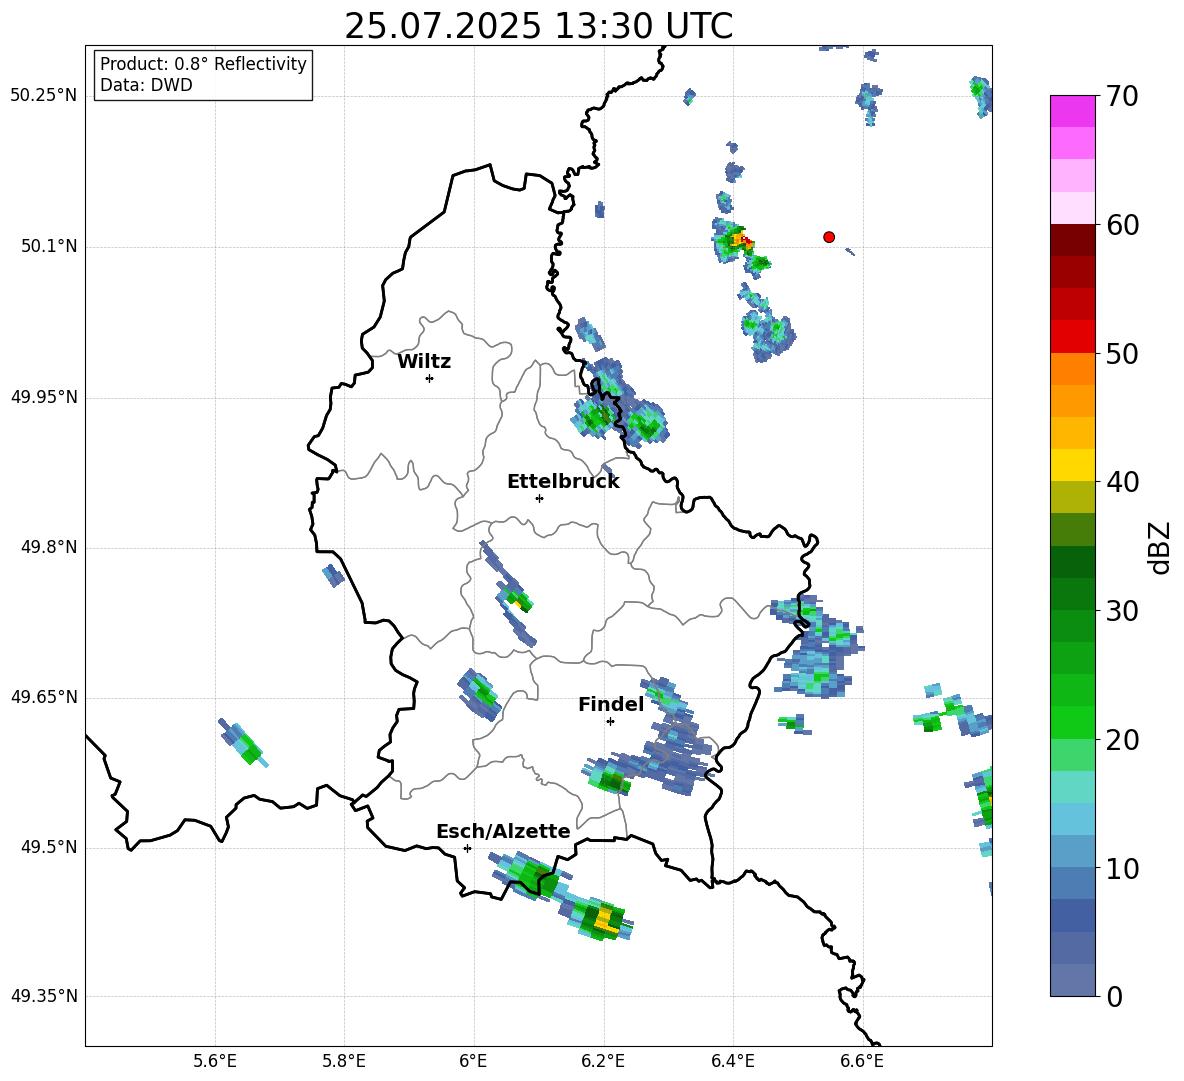Click the 50.1°N latitude tick label

pos(49,246)
